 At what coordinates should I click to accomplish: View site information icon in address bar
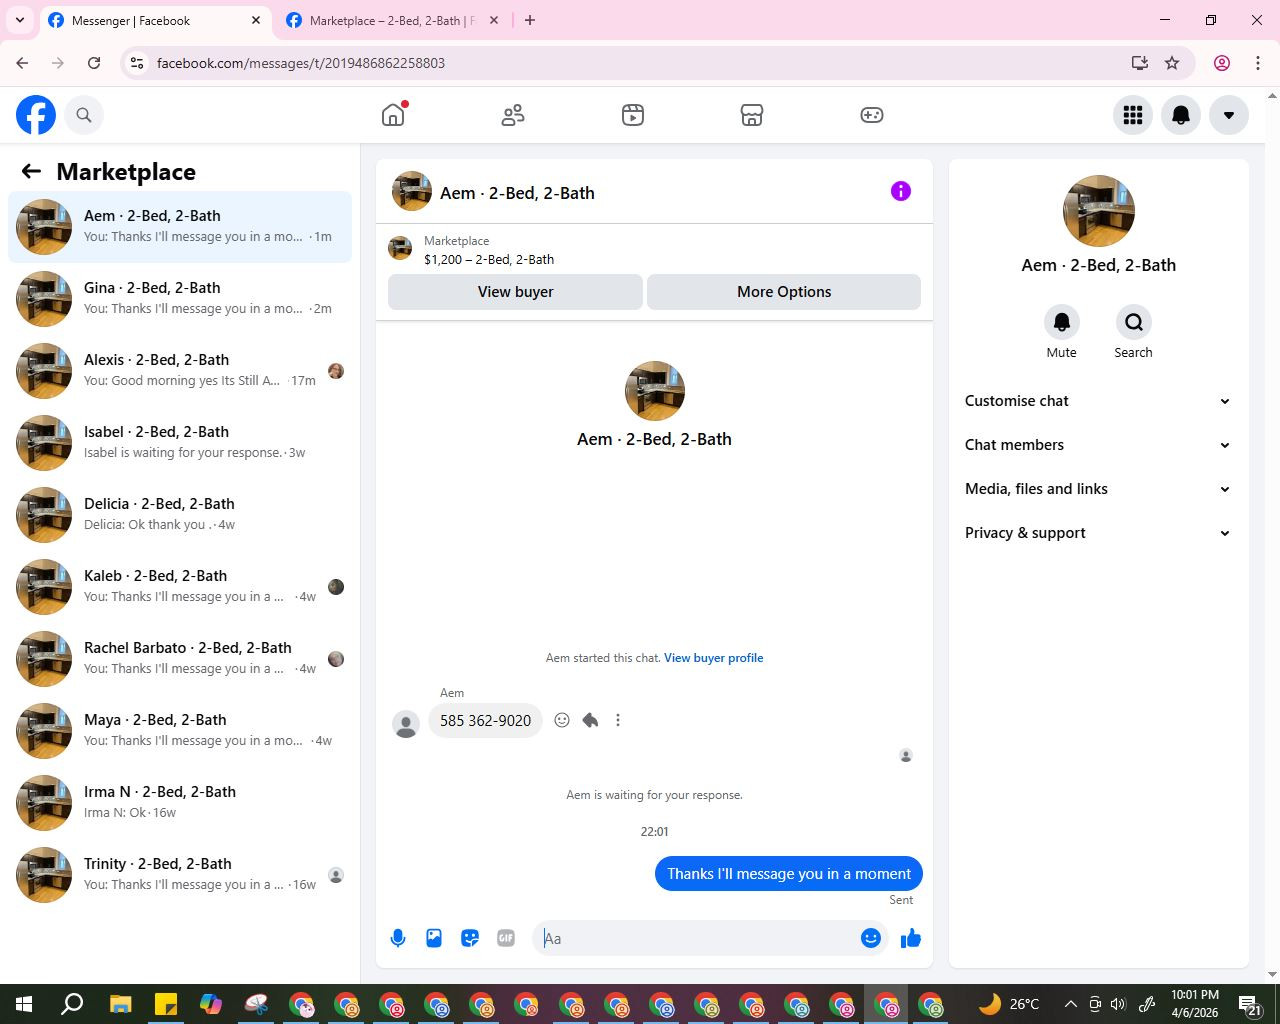pos(138,63)
